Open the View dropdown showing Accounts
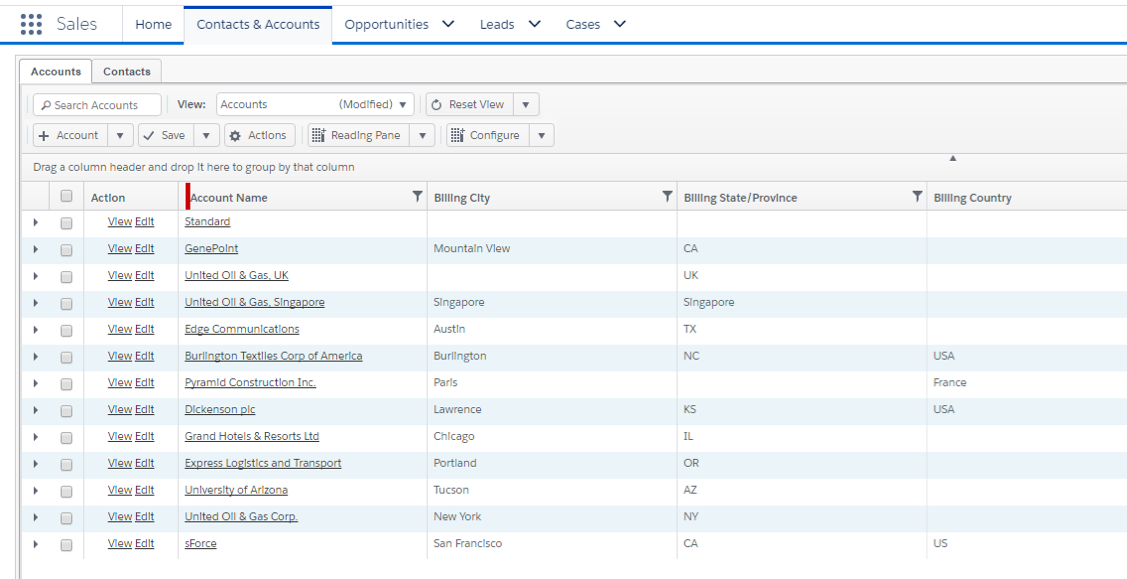The height and width of the screenshot is (579, 1127). 316,104
